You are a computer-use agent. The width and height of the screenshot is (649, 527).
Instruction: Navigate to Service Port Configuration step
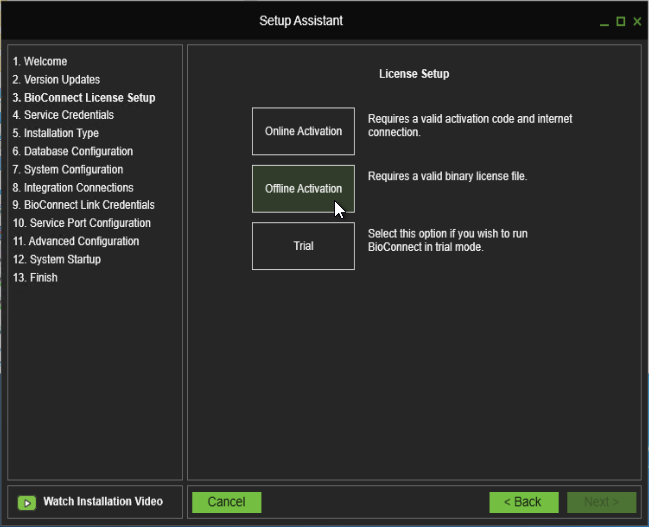pyautogui.click(x=82, y=224)
